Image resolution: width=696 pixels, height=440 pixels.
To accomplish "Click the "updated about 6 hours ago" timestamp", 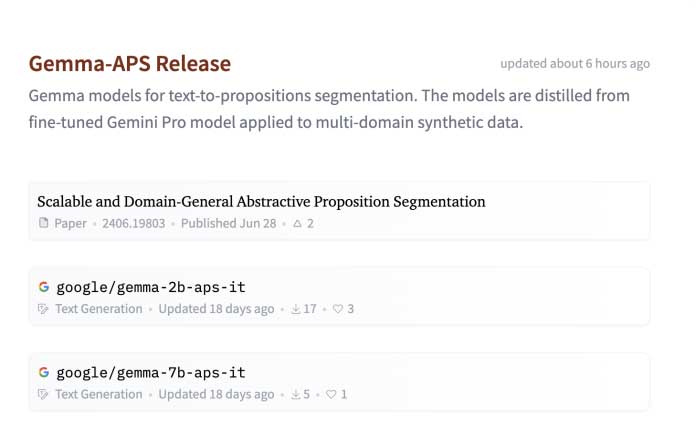I will pyautogui.click(x=575, y=64).
